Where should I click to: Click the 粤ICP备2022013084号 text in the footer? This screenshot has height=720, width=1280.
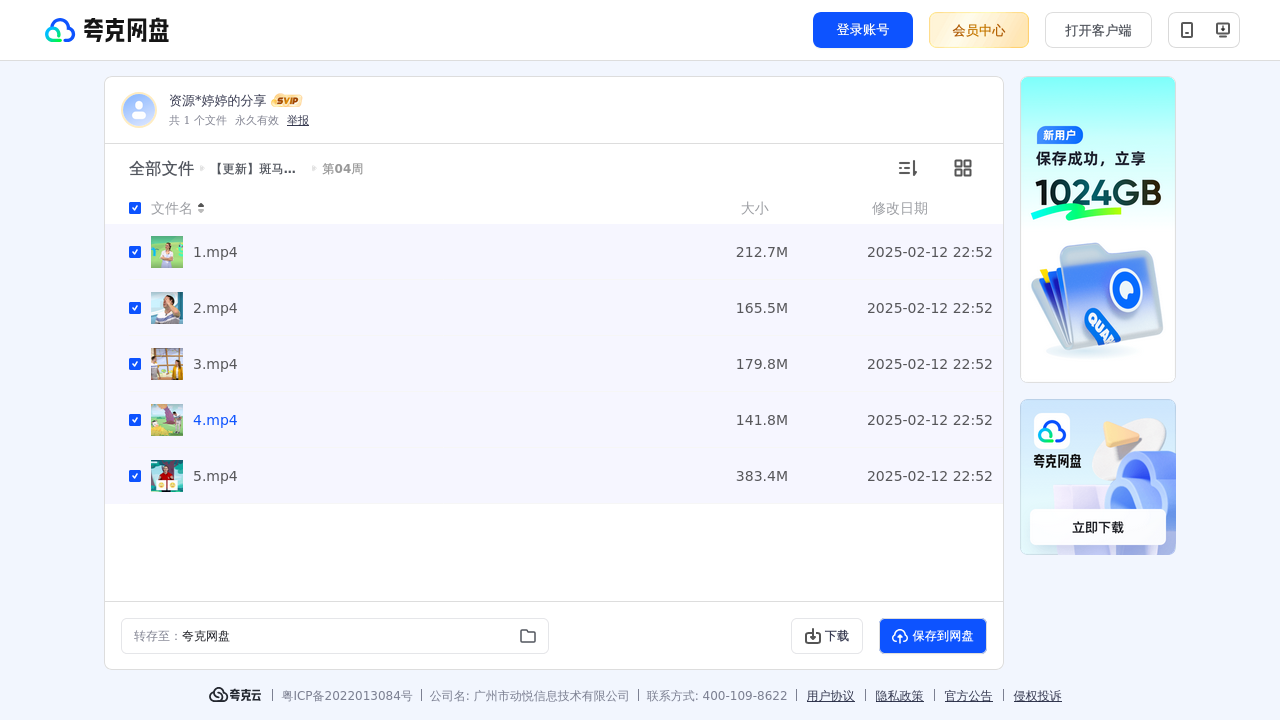347,696
